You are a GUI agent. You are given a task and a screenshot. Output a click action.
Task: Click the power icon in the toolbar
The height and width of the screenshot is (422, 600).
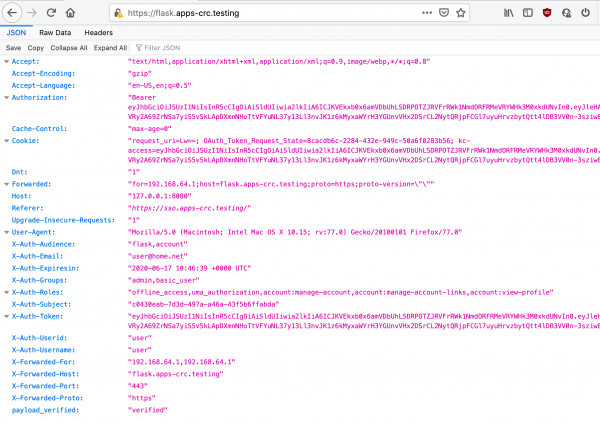coord(584,13)
